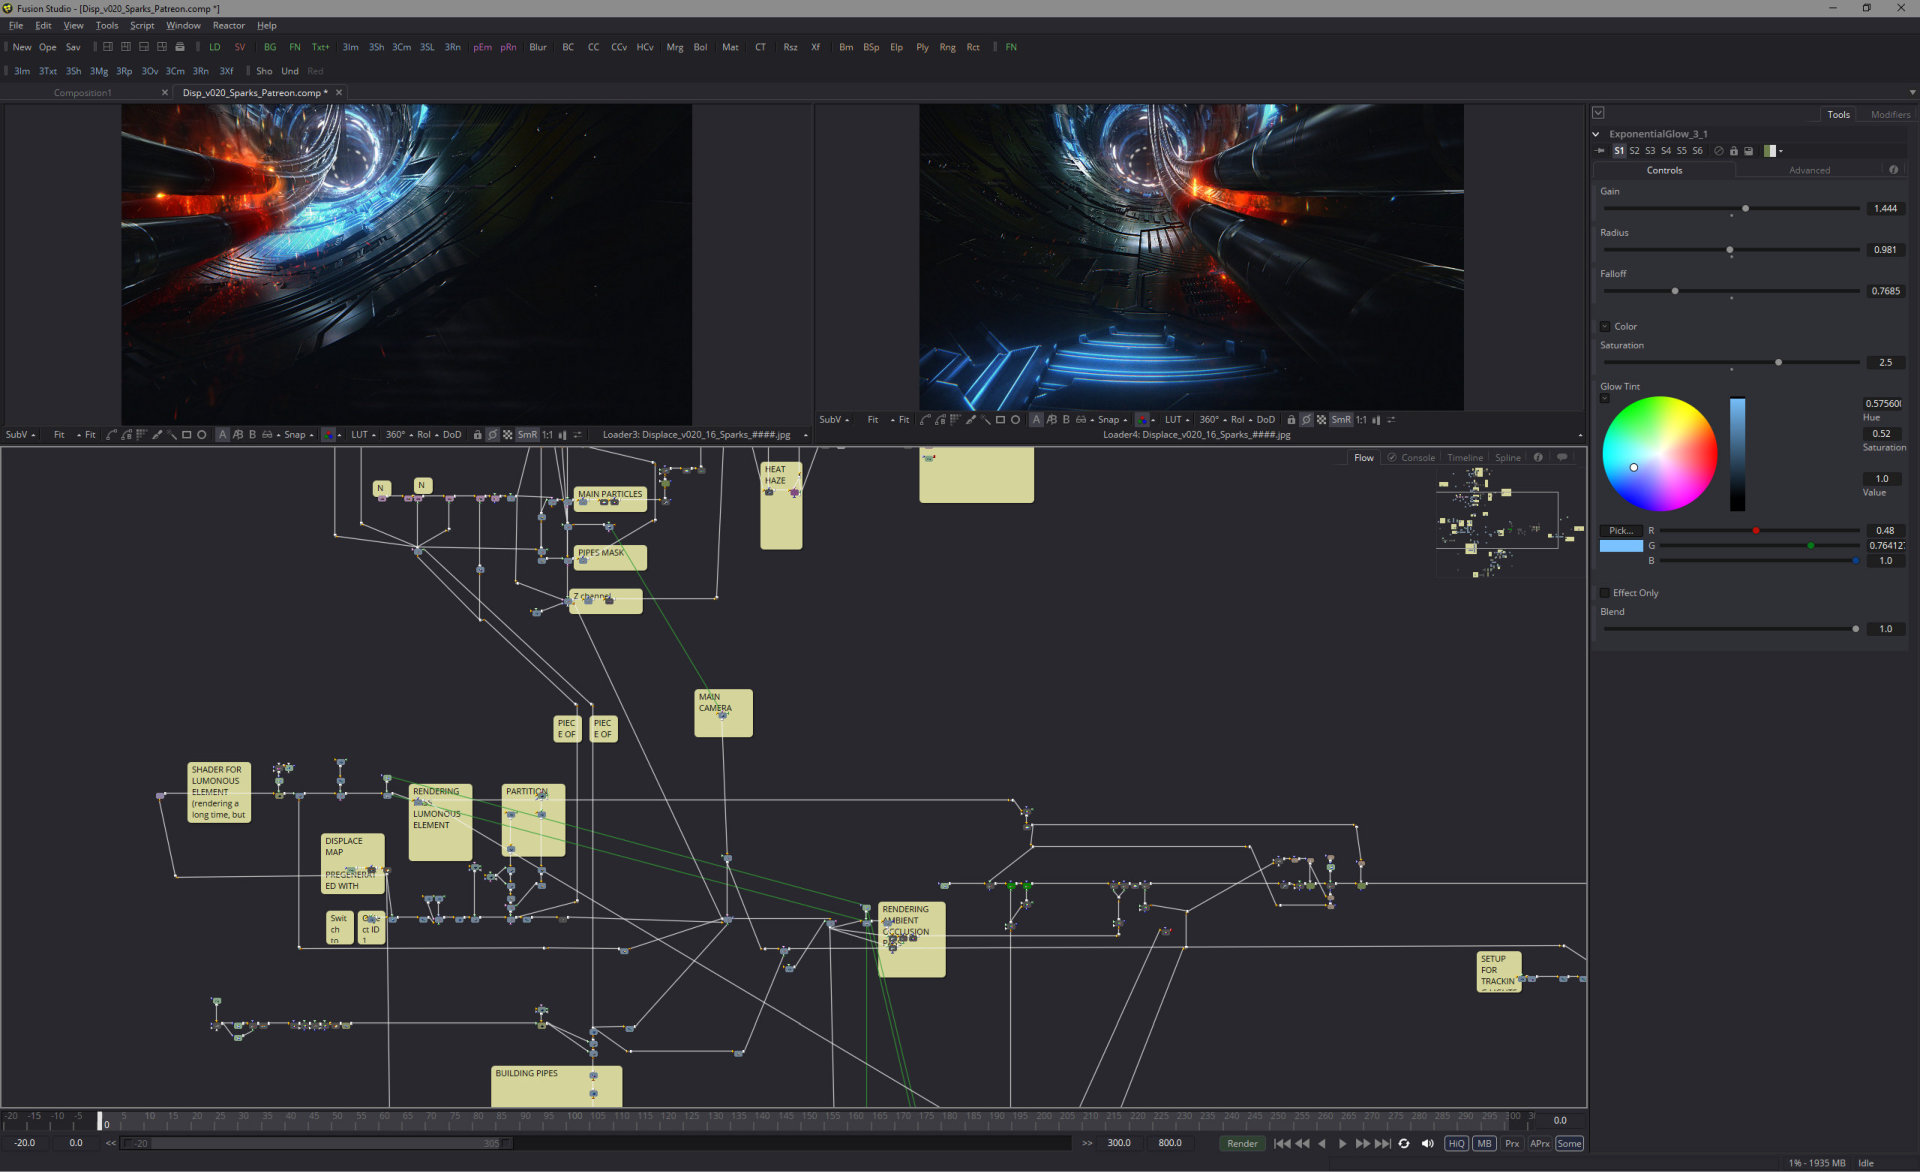Click the print icon in top toolbar

(x=180, y=47)
